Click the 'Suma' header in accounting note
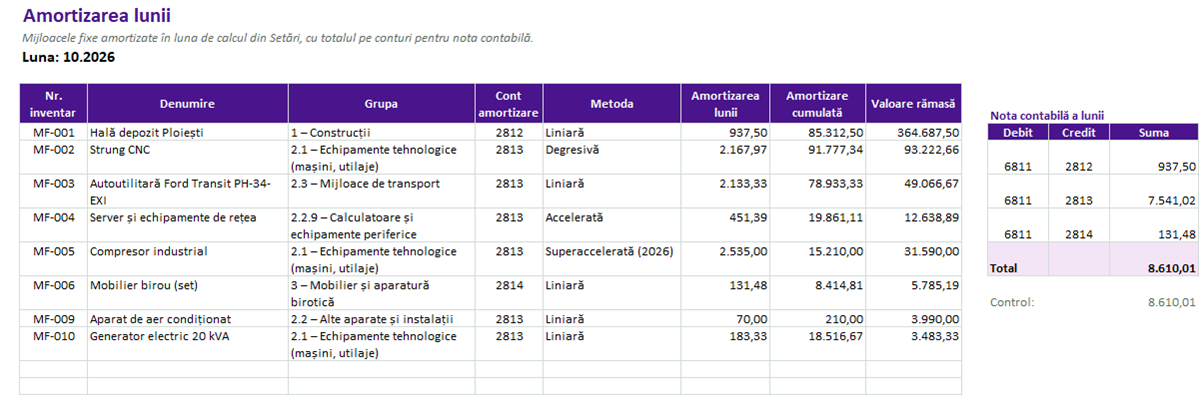The height and width of the screenshot is (395, 1199). 1153,132
